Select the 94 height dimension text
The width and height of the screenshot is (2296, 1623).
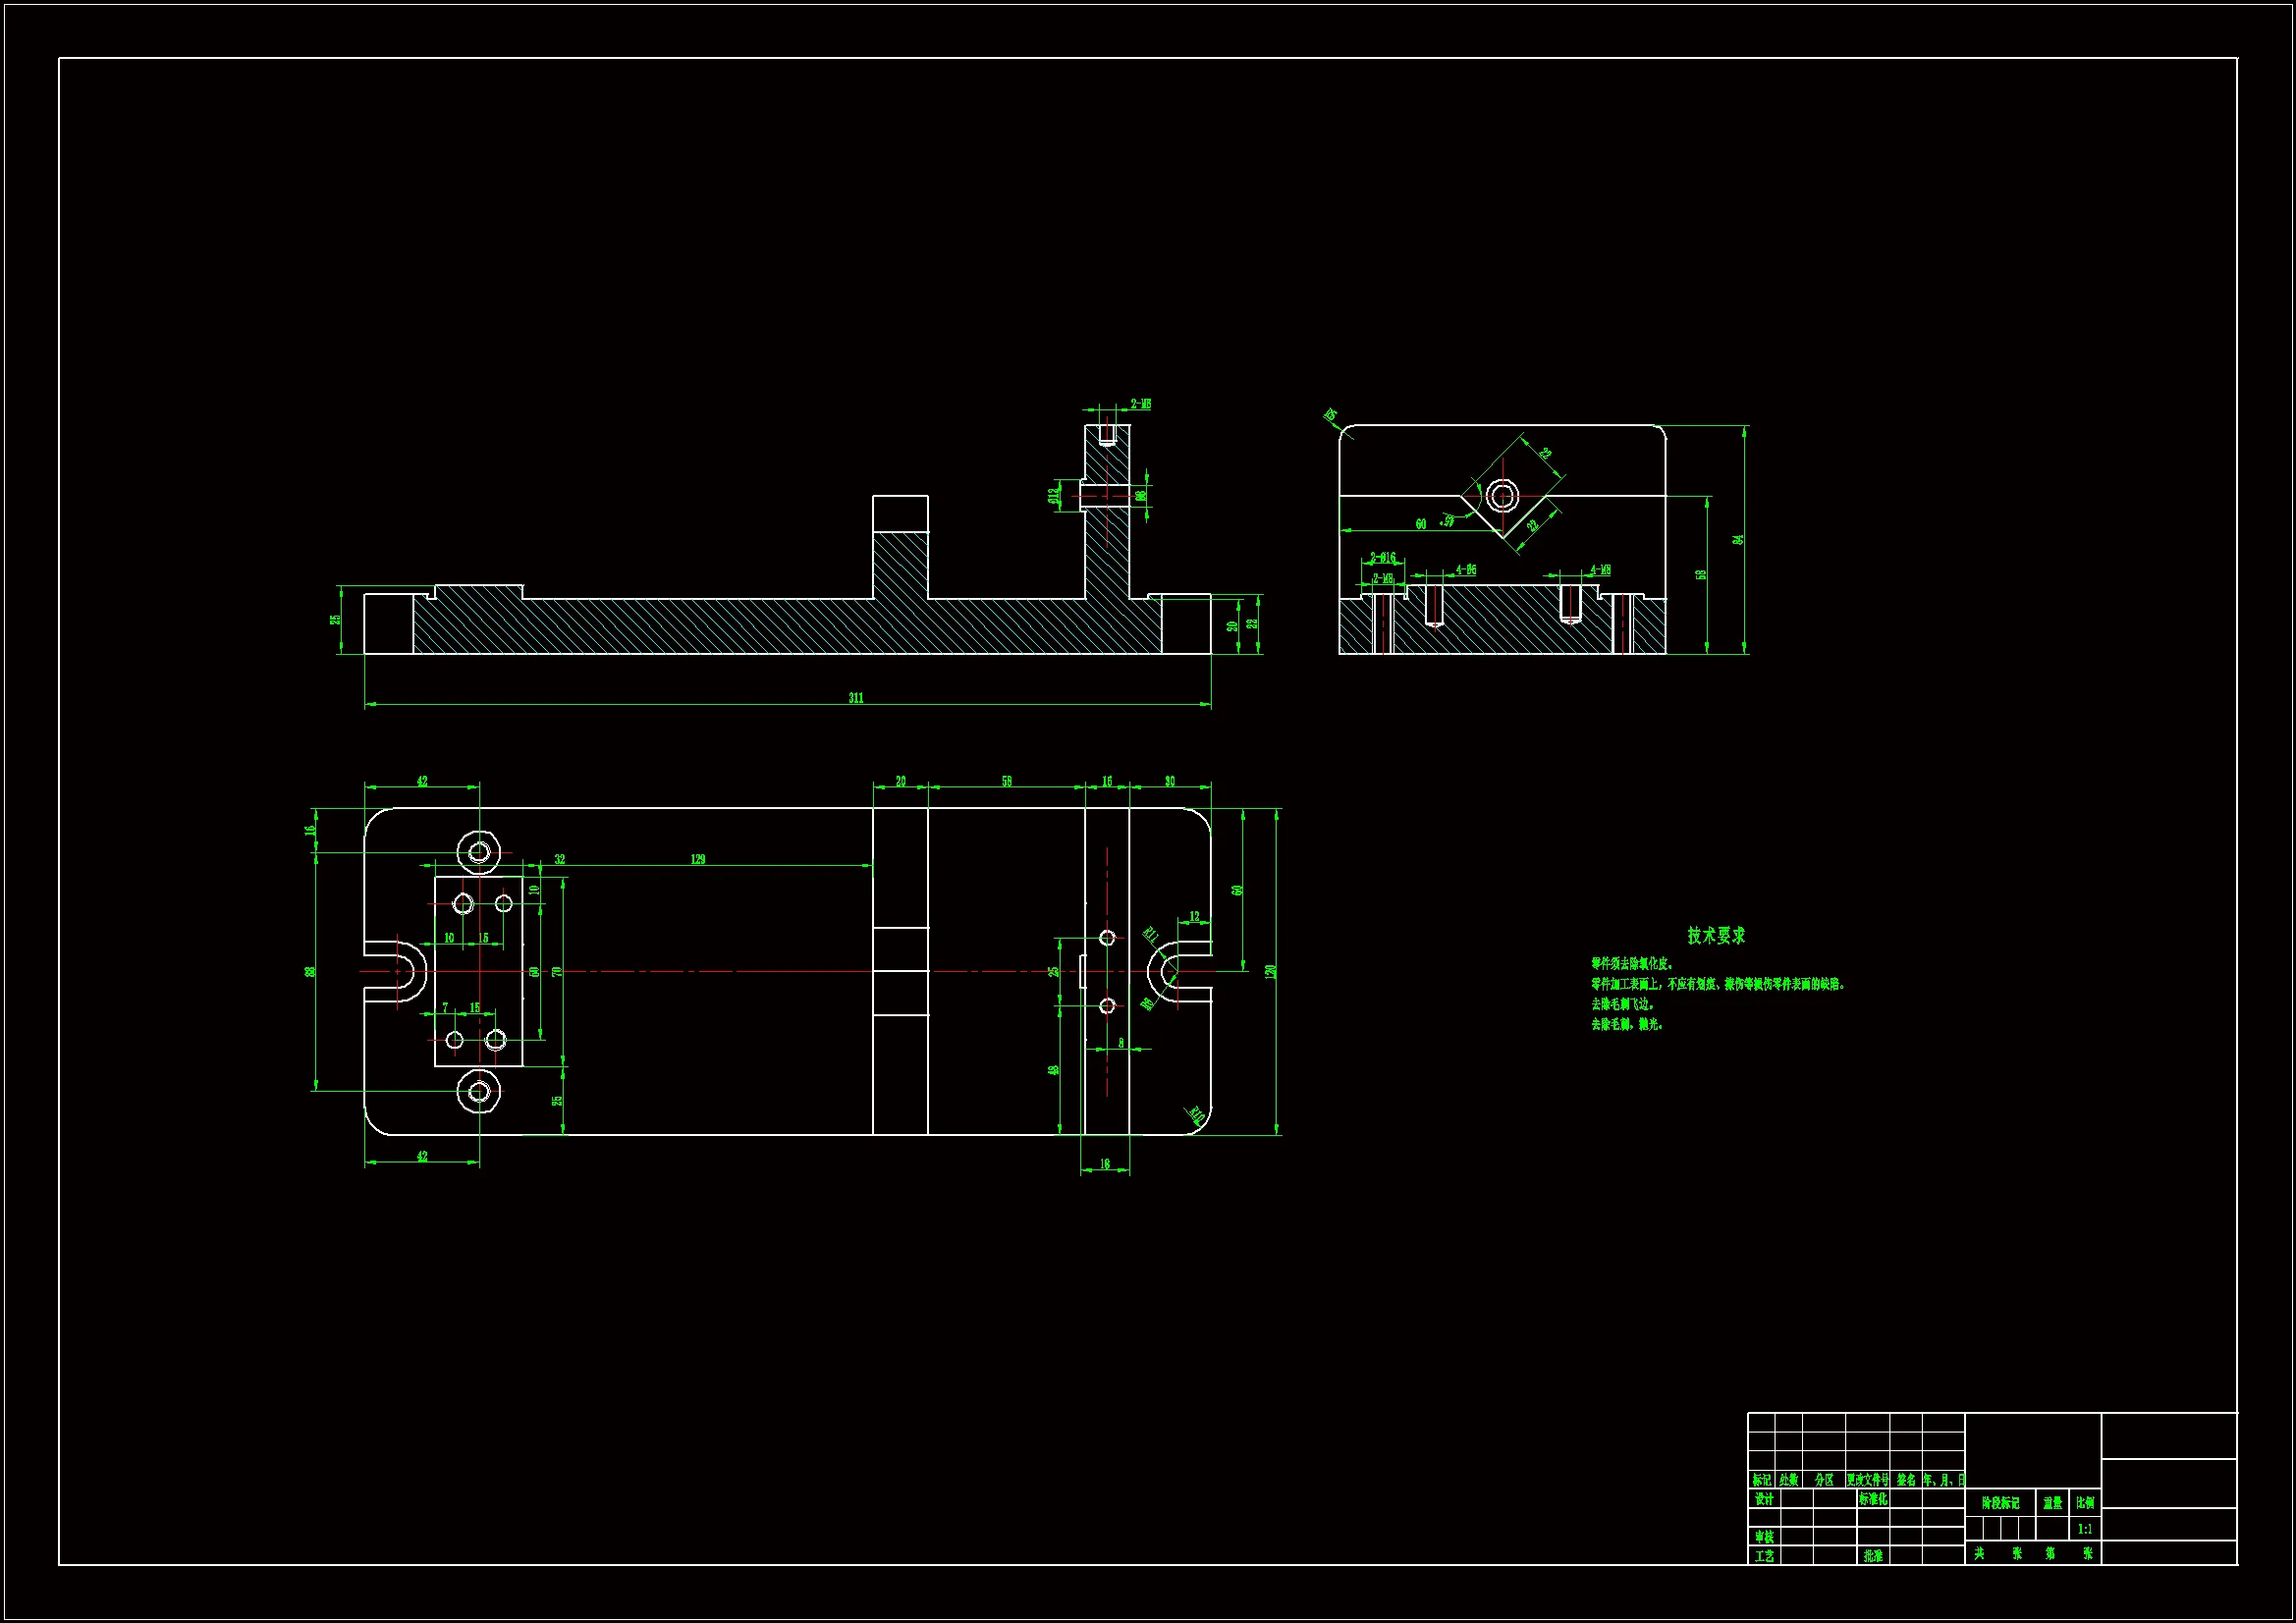coord(1738,539)
